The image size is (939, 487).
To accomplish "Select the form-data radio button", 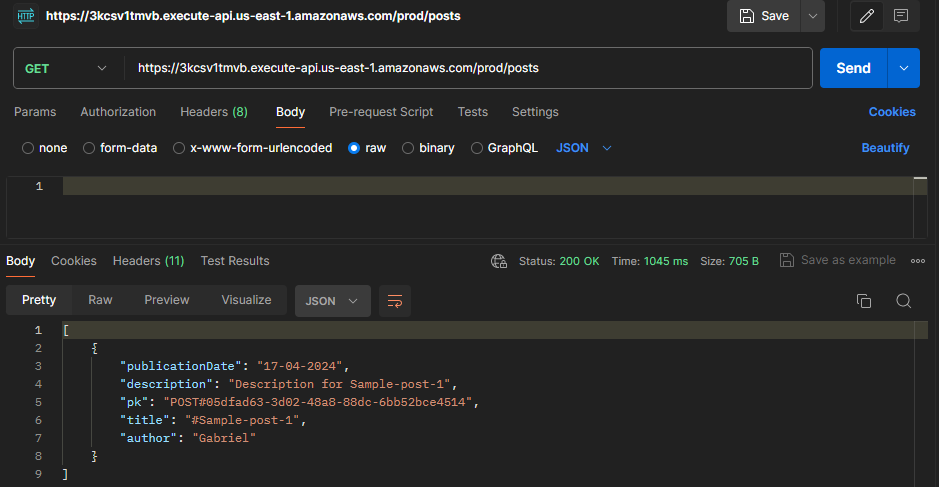I will point(89,148).
